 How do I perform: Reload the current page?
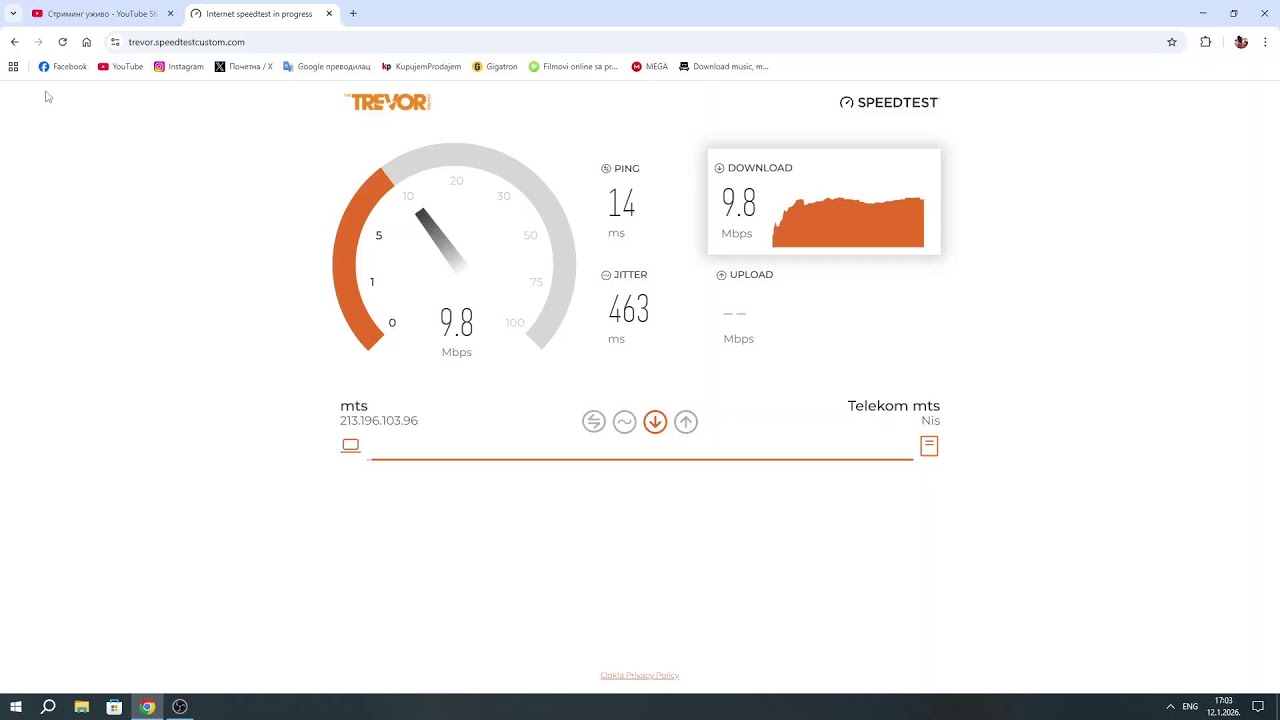(62, 42)
